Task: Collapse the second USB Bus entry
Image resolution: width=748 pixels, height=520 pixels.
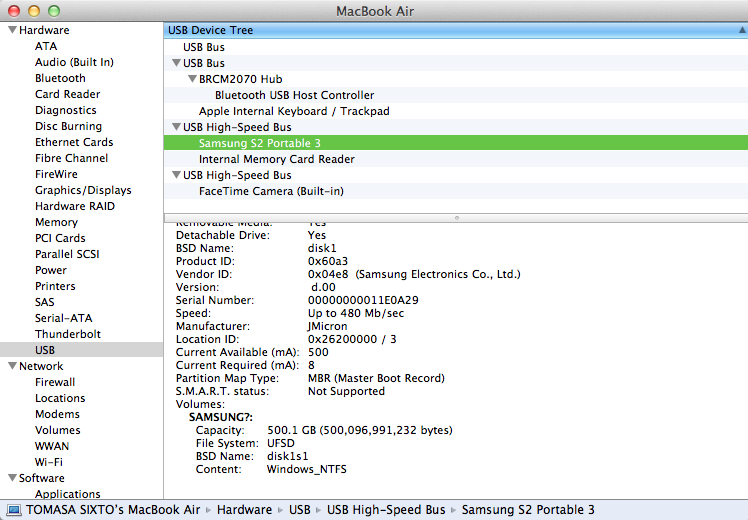Action: pos(176,62)
